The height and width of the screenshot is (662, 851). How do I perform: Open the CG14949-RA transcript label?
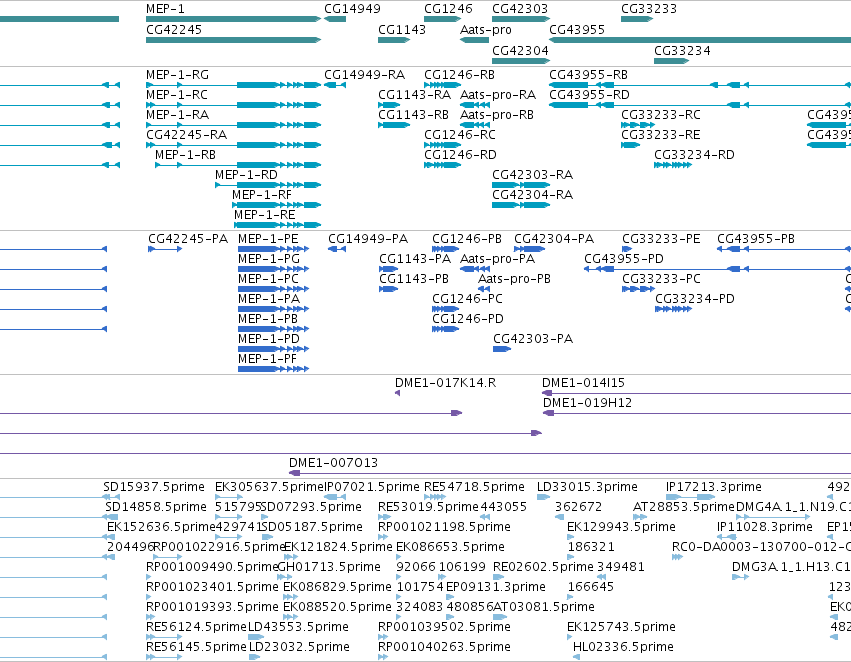[364, 74]
